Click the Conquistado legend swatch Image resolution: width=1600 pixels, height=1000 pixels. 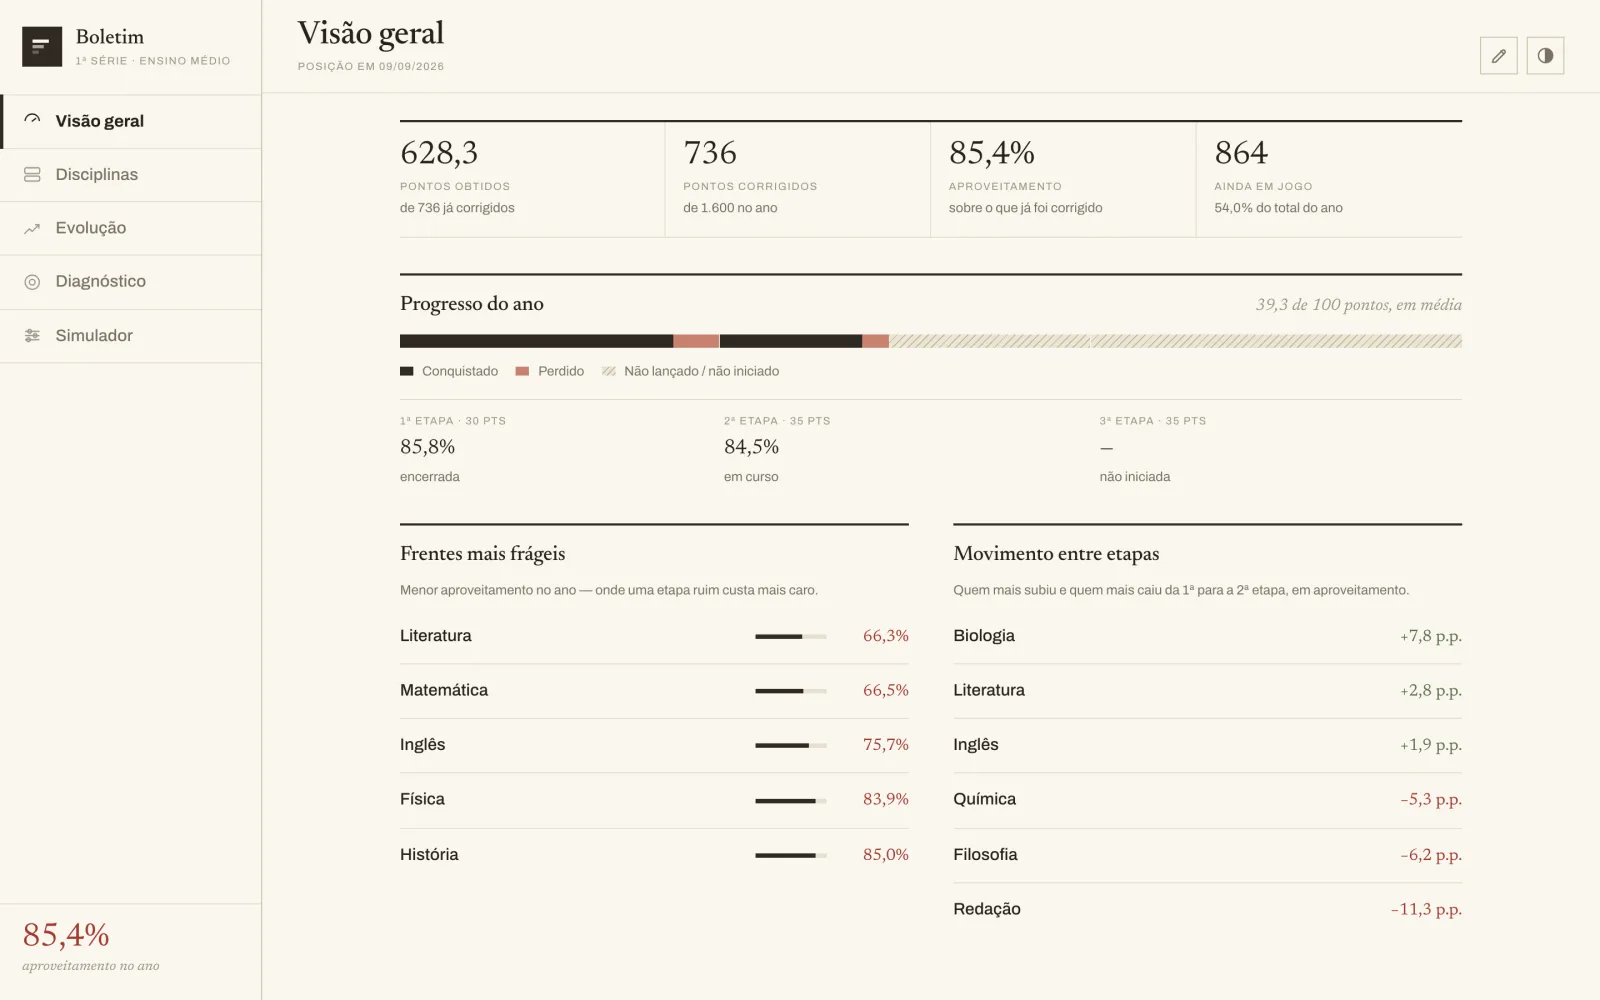pos(406,371)
